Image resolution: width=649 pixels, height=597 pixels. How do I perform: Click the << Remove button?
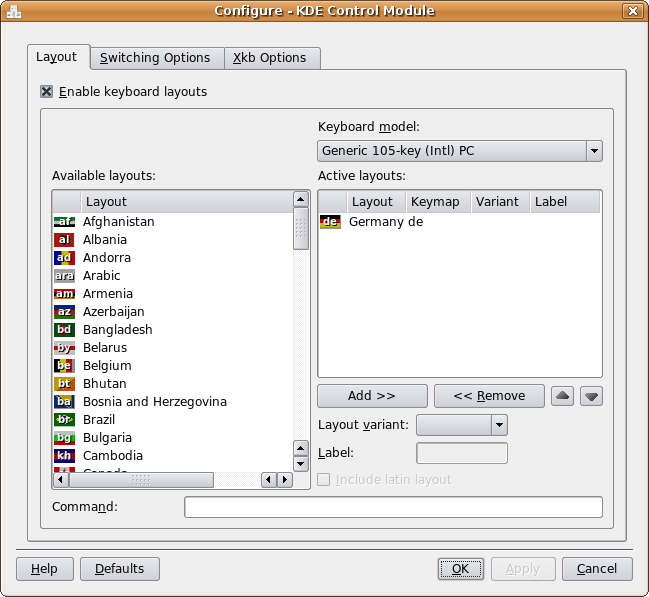[489, 396]
